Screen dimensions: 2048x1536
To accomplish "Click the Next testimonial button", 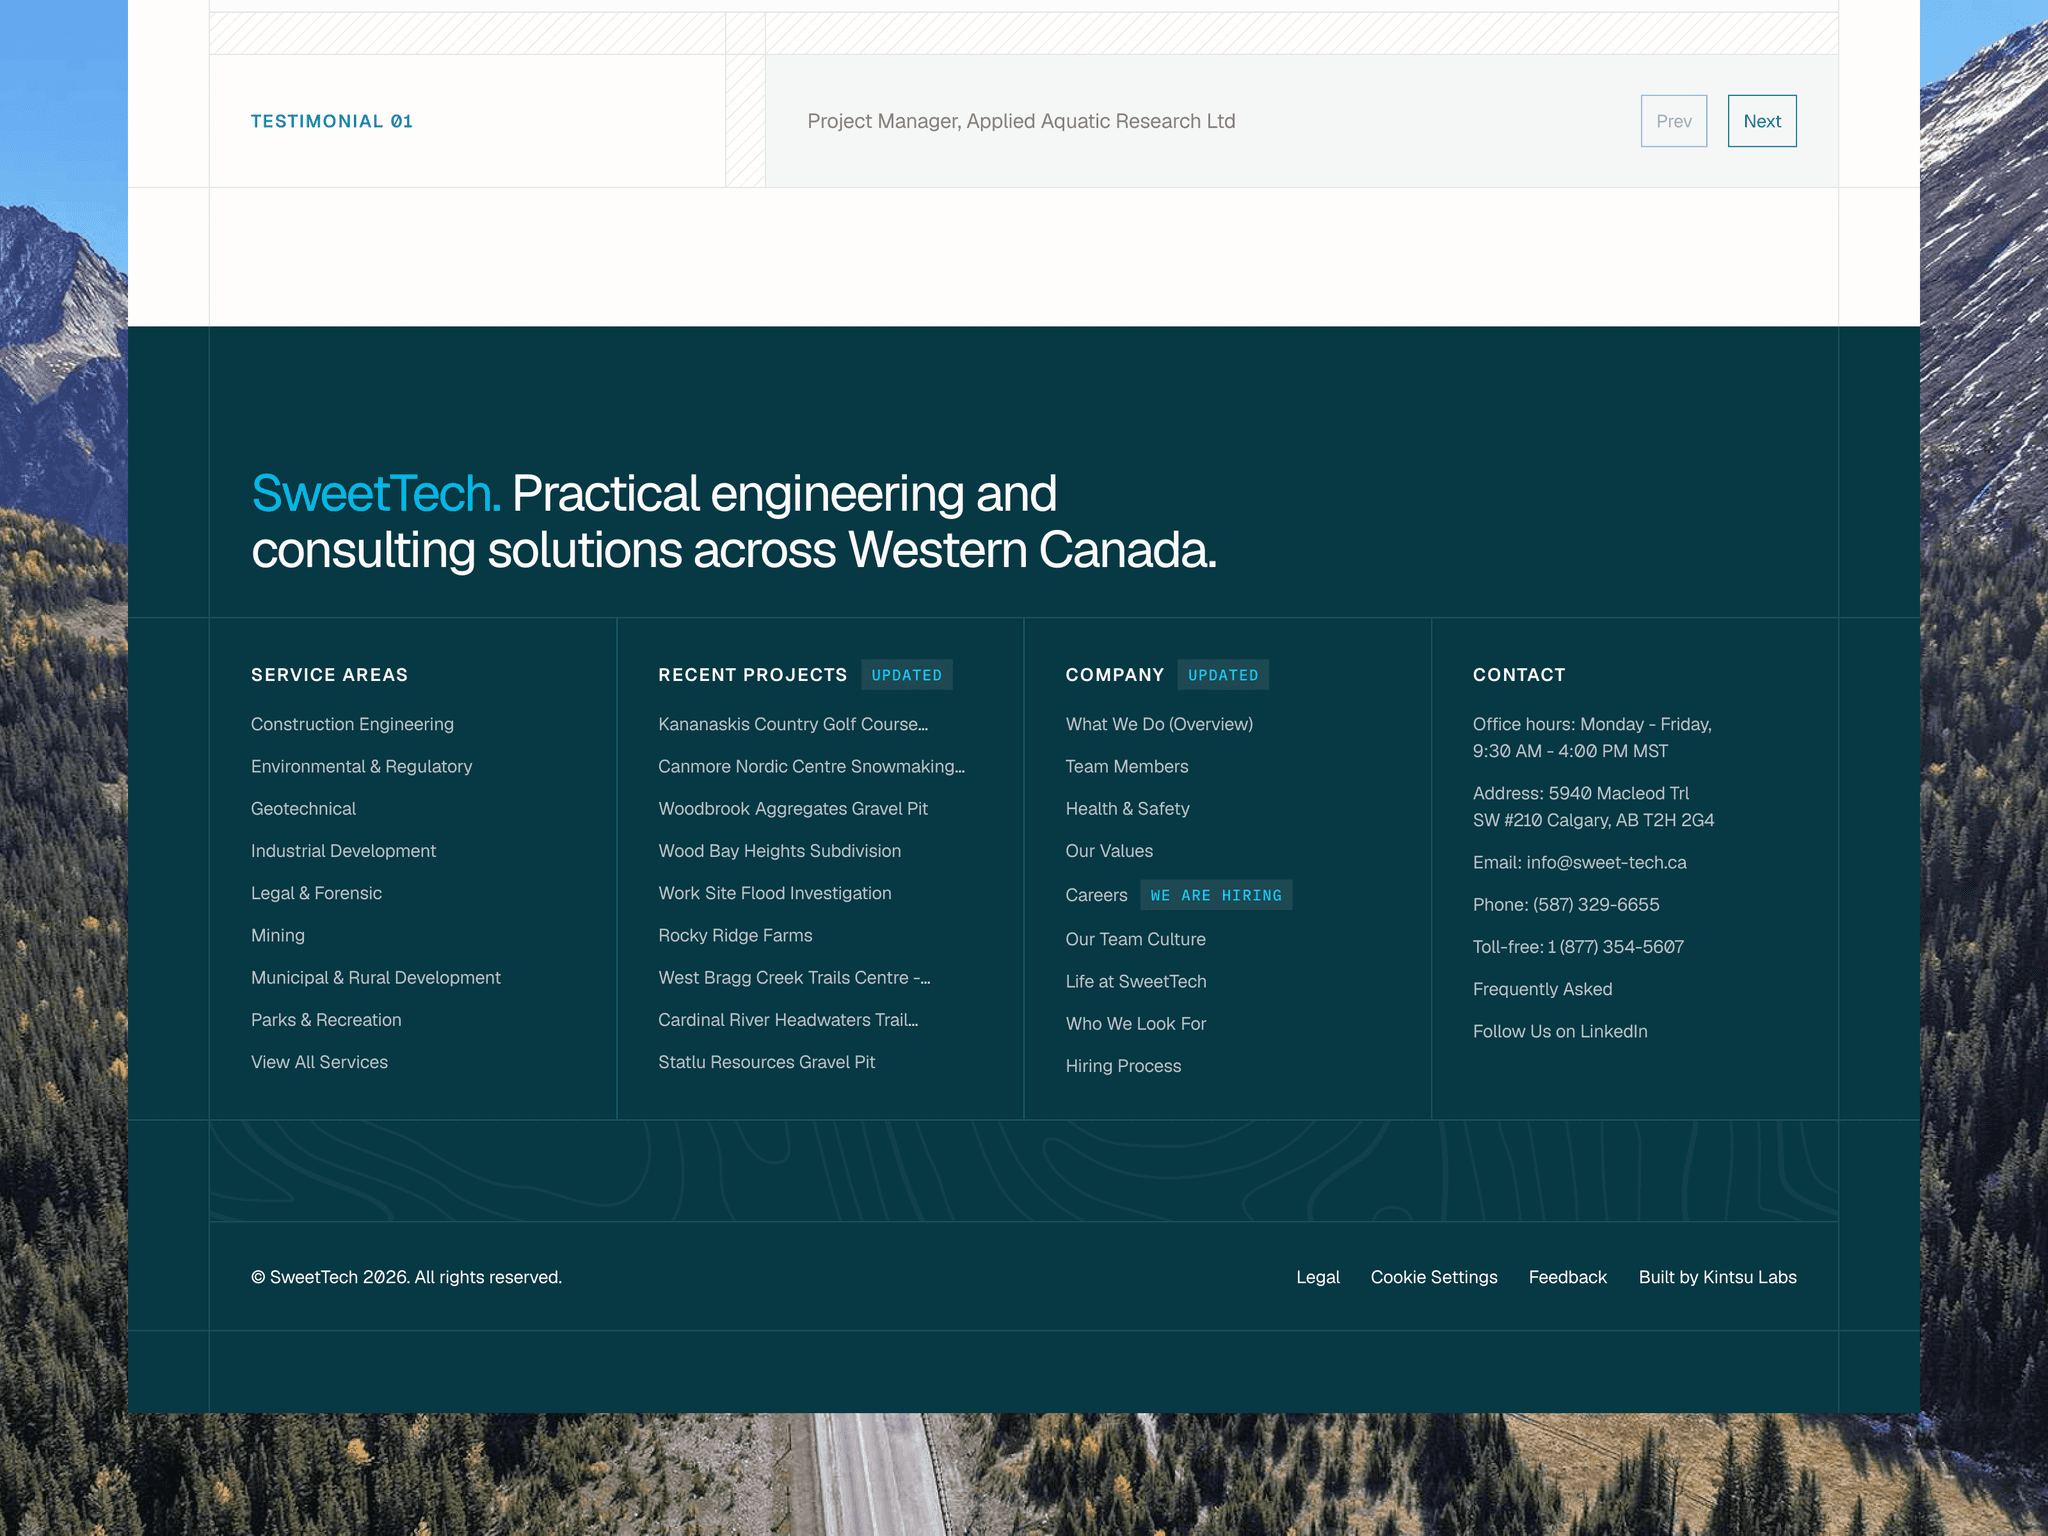I will tap(1762, 121).
